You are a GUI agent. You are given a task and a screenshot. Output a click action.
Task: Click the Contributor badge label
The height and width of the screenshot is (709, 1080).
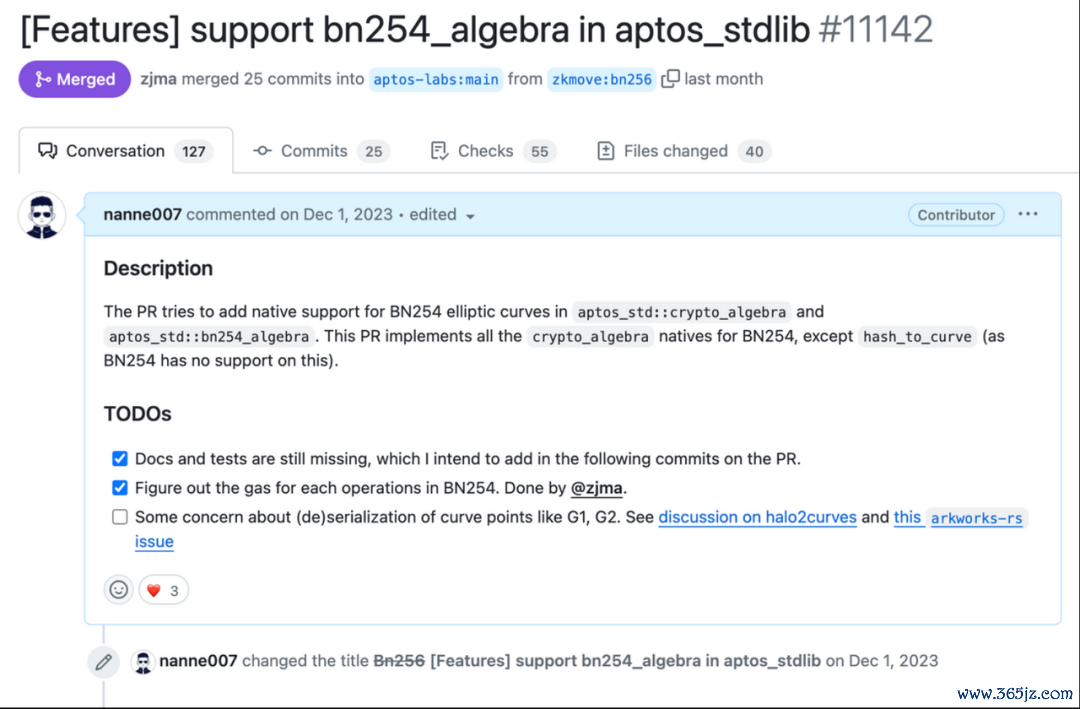coord(956,215)
